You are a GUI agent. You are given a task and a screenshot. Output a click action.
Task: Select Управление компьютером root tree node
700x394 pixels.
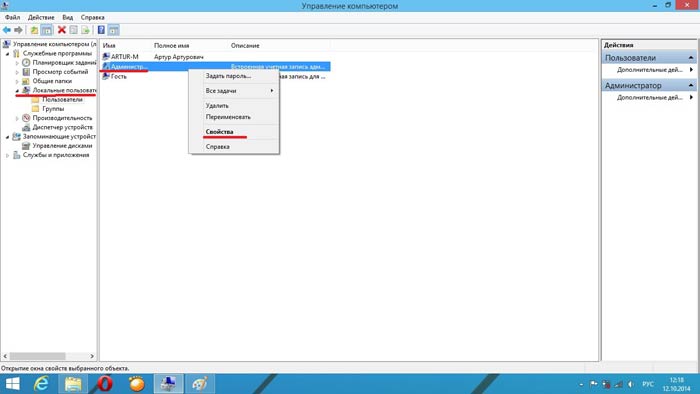[x=54, y=44]
